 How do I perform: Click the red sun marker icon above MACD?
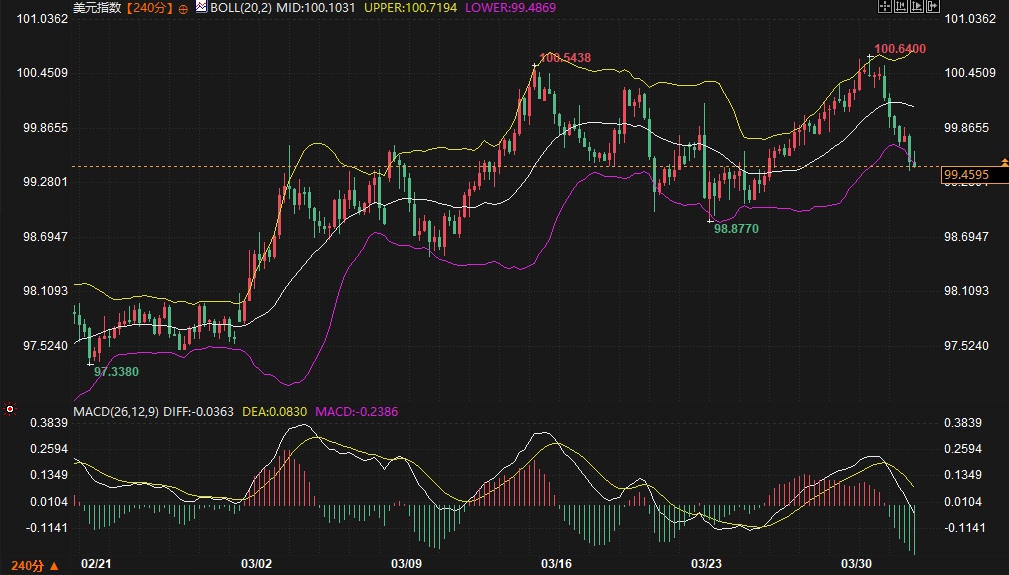10,409
